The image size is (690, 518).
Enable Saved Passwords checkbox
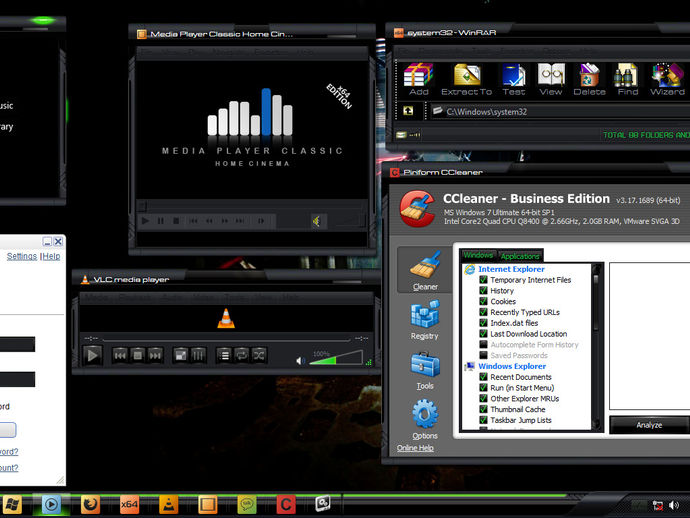coord(483,355)
